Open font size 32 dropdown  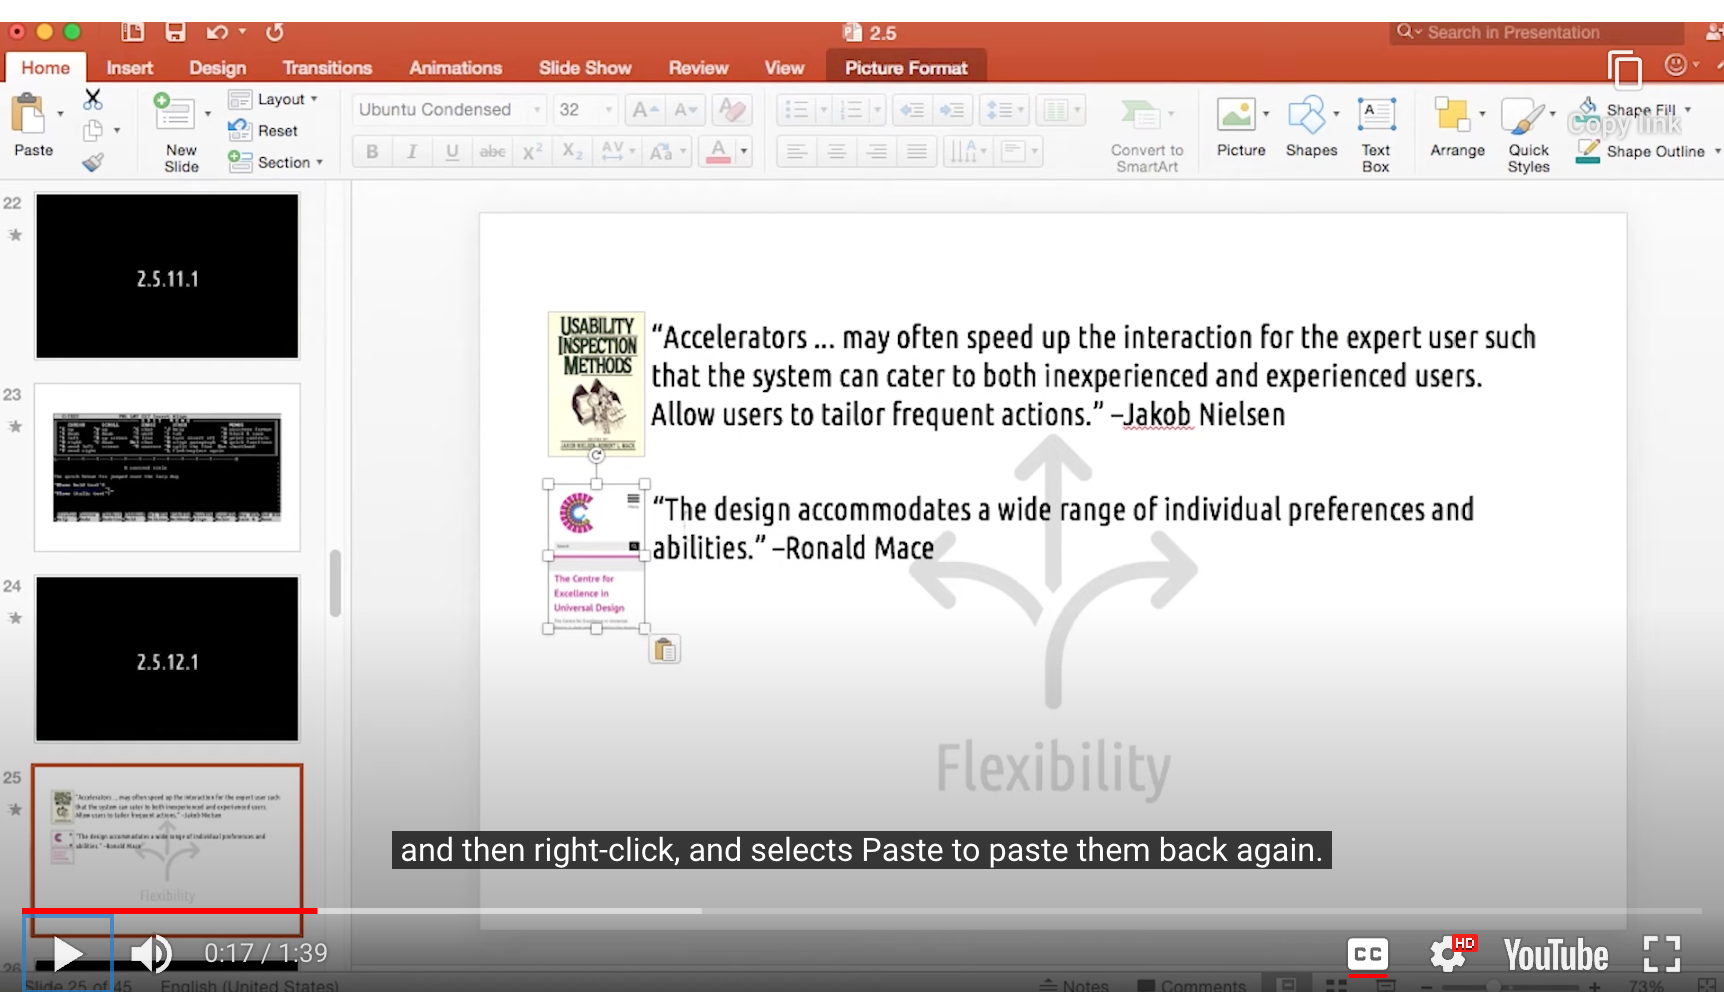pos(609,109)
